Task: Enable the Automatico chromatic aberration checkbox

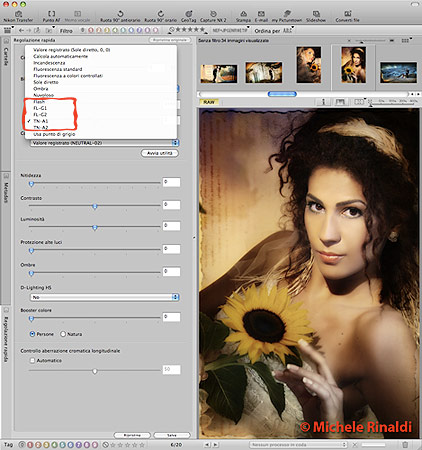Action: point(32,360)
